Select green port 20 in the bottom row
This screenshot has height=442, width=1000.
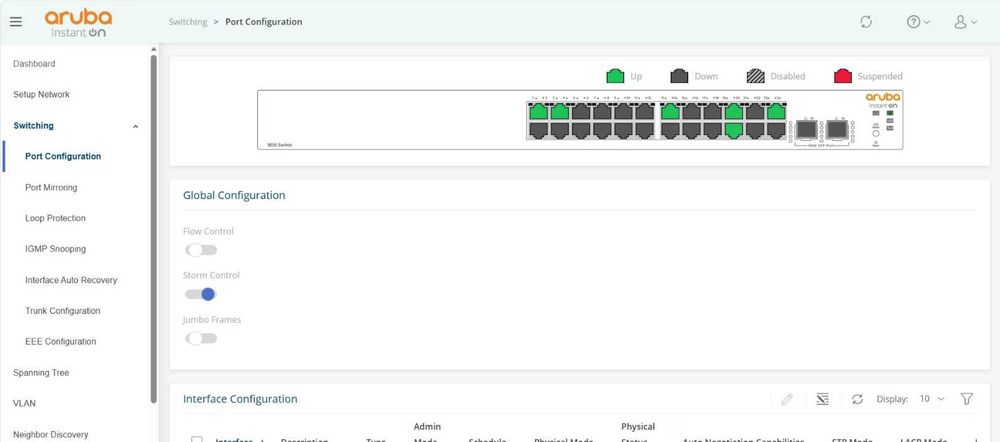[x=733, y=130]
